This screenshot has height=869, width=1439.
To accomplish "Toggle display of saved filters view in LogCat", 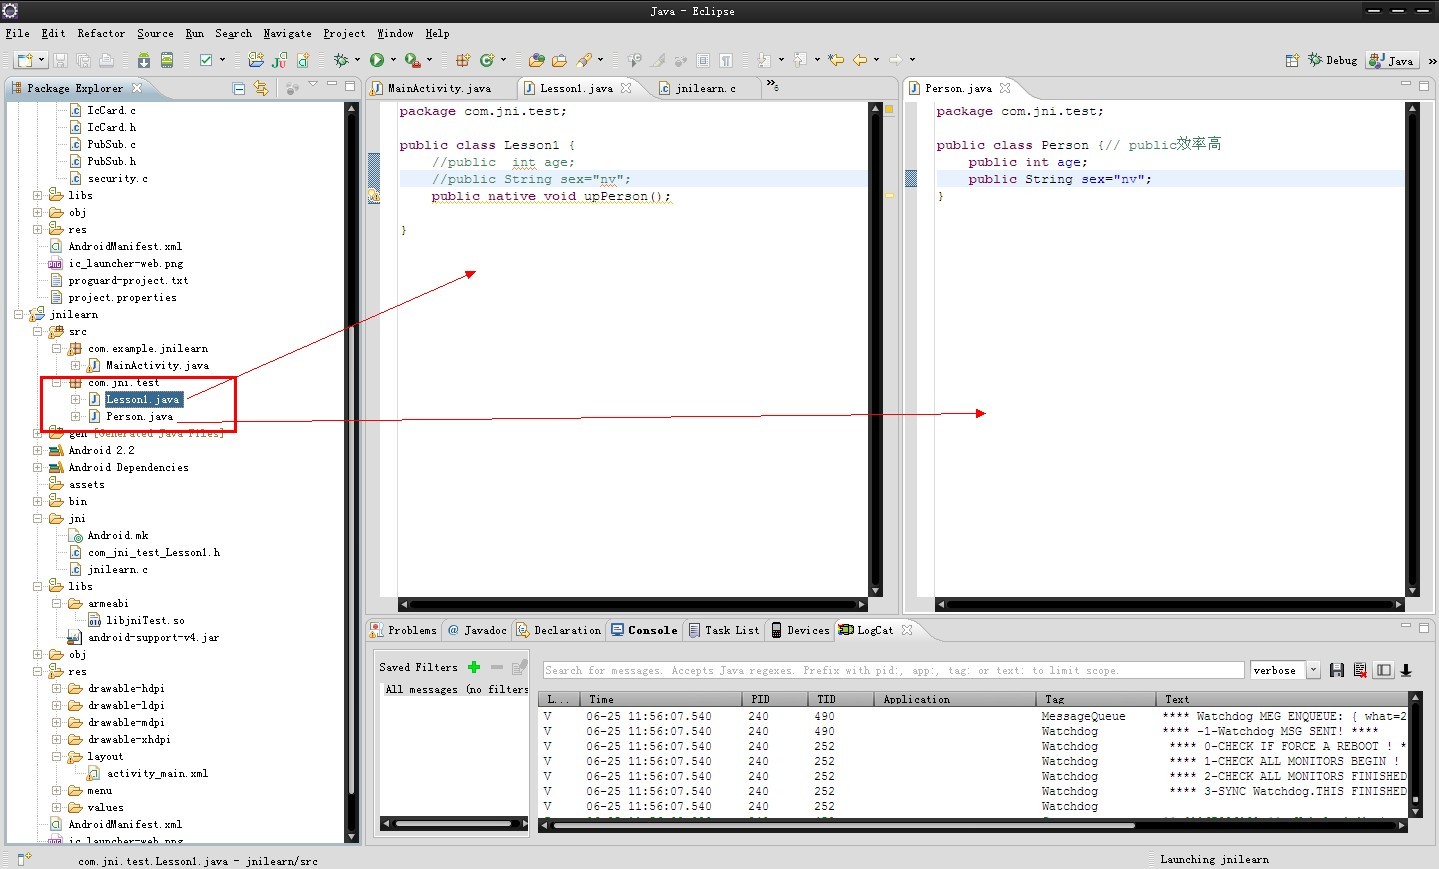I will (1384, 670).
